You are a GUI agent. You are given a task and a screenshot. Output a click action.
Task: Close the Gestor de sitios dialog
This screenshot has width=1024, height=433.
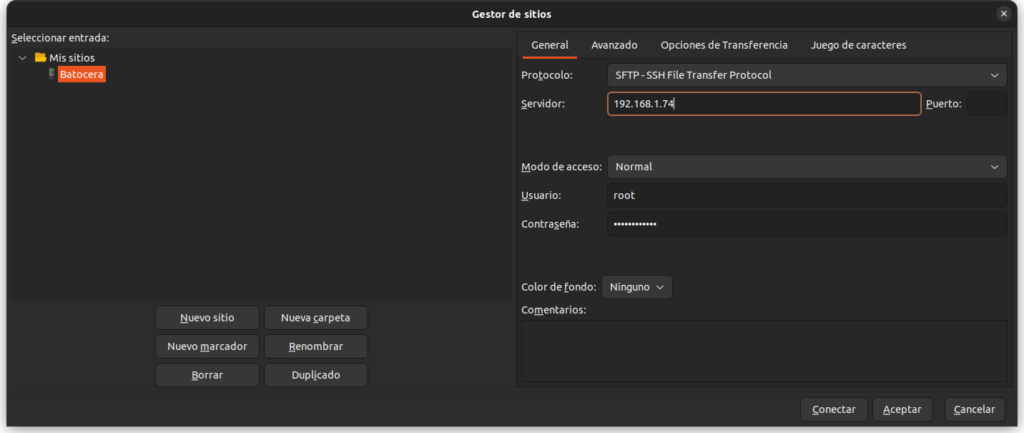[x=1004, y=14]
